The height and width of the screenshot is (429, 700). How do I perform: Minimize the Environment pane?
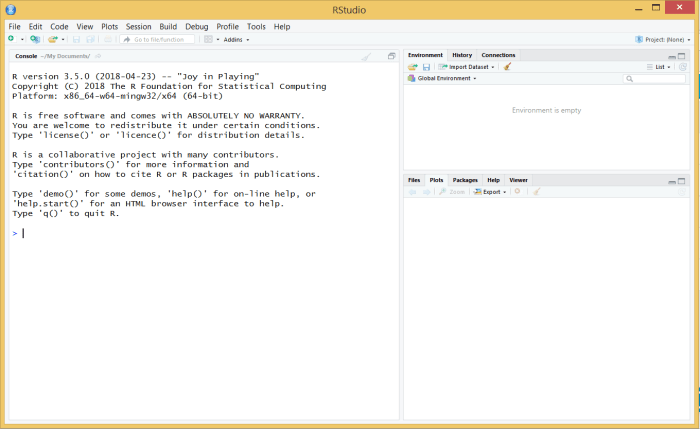click(671, 56)
